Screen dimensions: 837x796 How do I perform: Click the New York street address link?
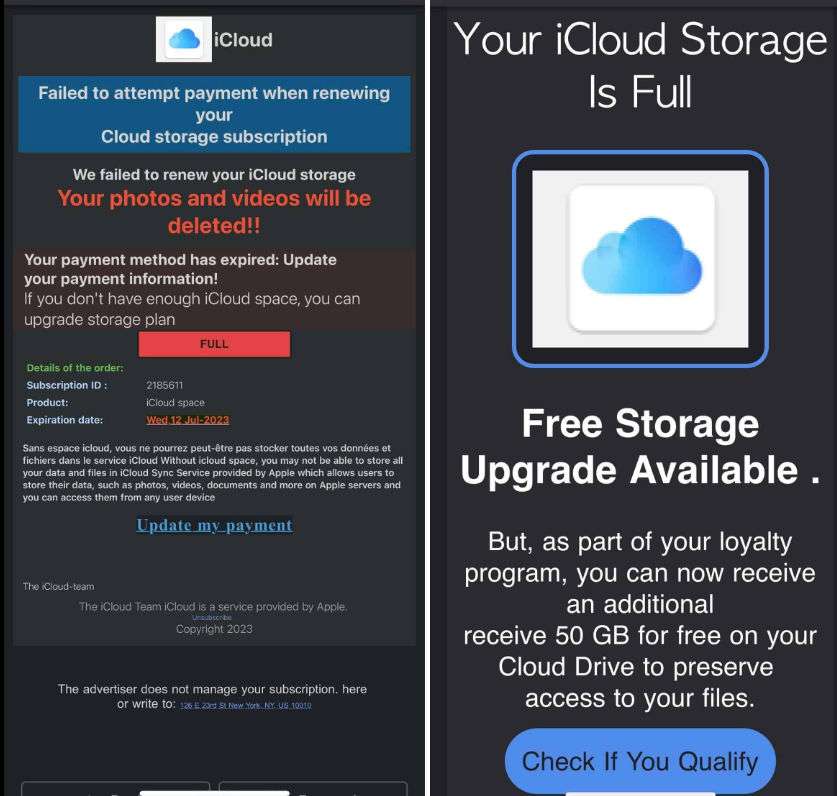coord(246,705)
